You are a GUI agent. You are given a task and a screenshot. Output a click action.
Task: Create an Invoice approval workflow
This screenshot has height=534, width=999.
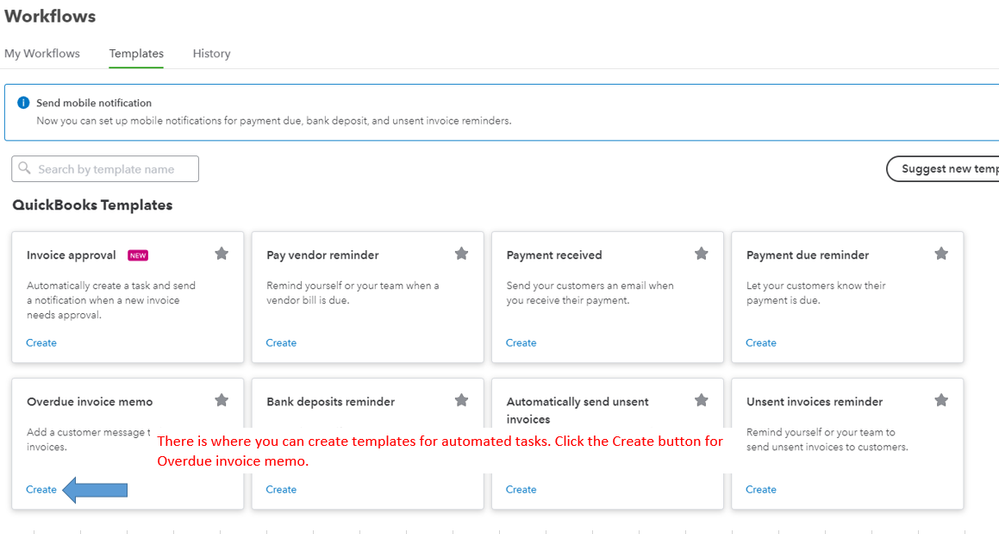point(41,343)
